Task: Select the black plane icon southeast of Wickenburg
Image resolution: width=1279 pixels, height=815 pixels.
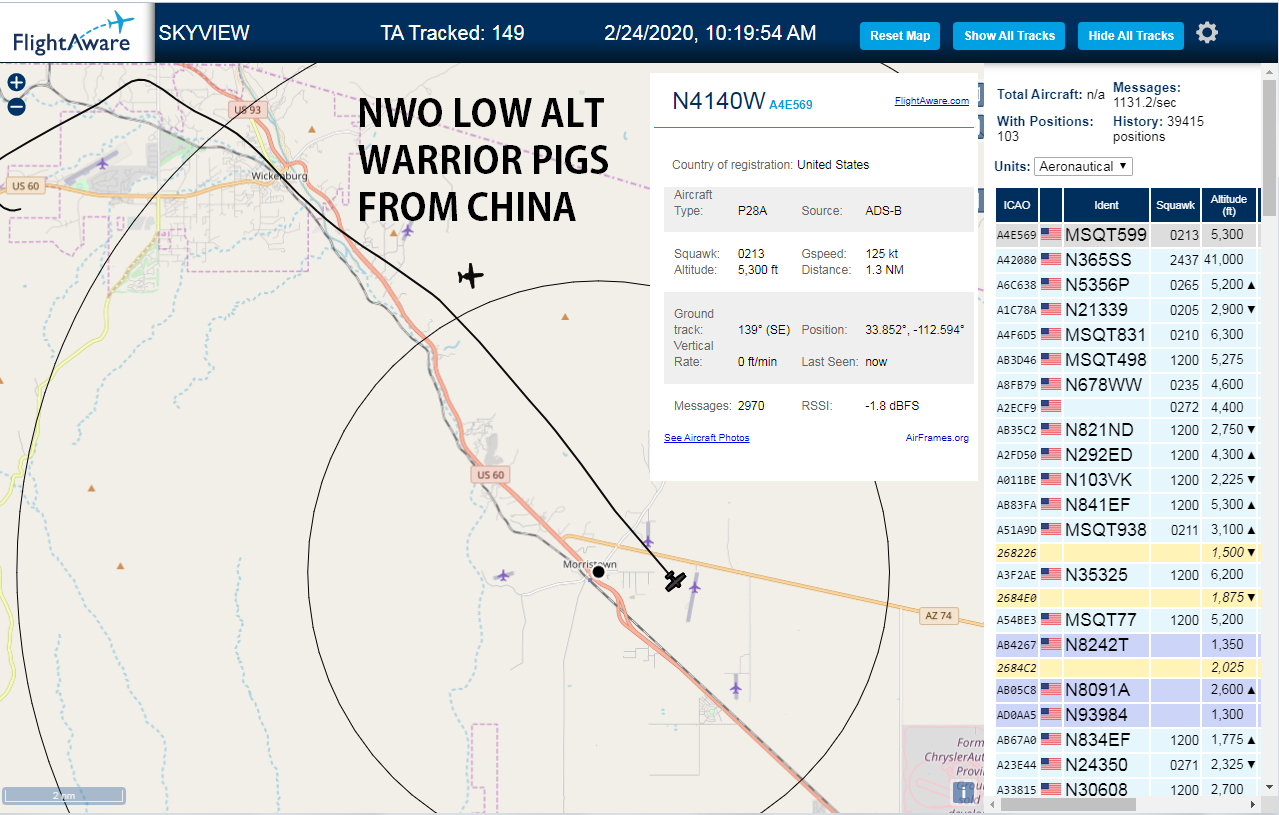Action: (470, 276)
